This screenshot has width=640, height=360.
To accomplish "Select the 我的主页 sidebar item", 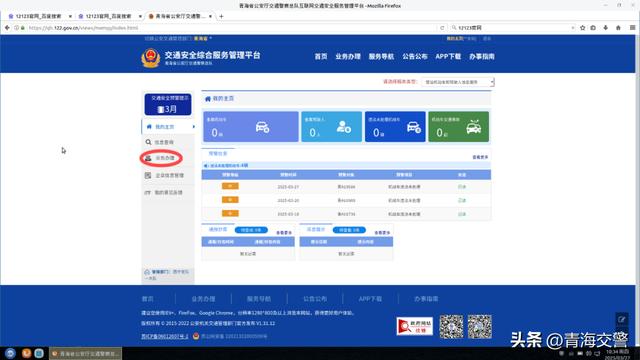I will pos(168,127).
